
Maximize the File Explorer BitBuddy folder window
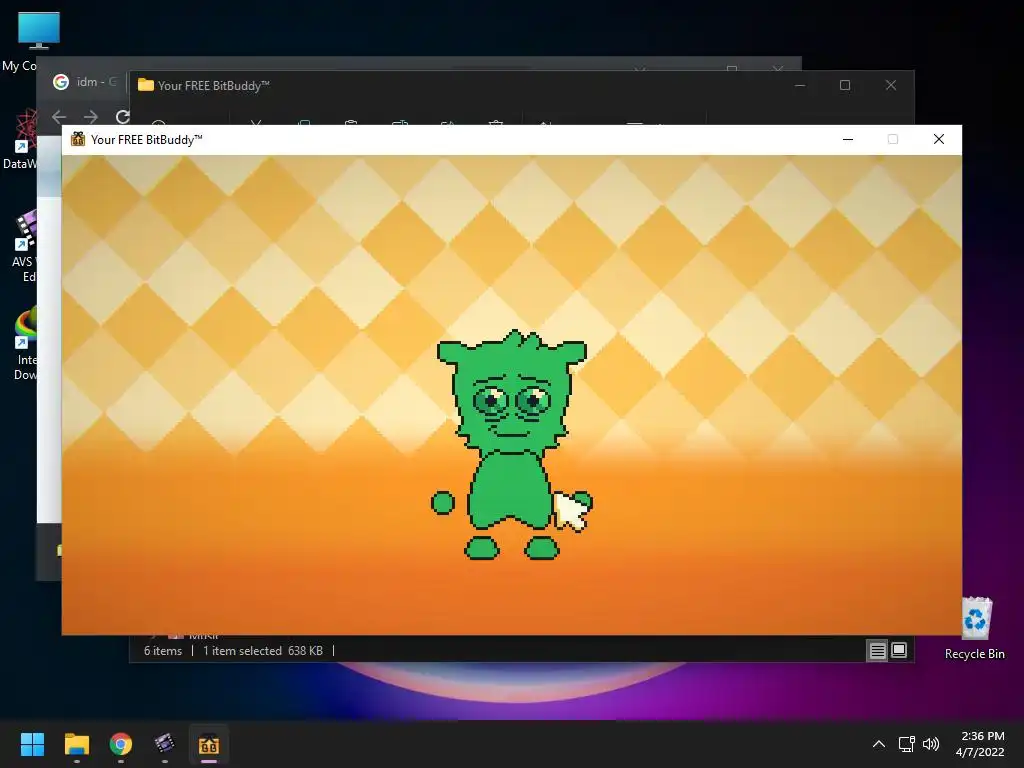[845, 85]
